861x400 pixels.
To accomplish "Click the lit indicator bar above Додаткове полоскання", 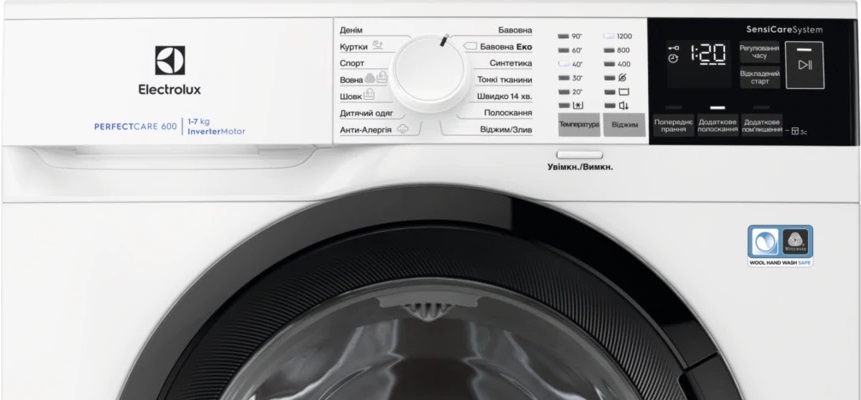I will pyautogui.click(x=717, y=108).
